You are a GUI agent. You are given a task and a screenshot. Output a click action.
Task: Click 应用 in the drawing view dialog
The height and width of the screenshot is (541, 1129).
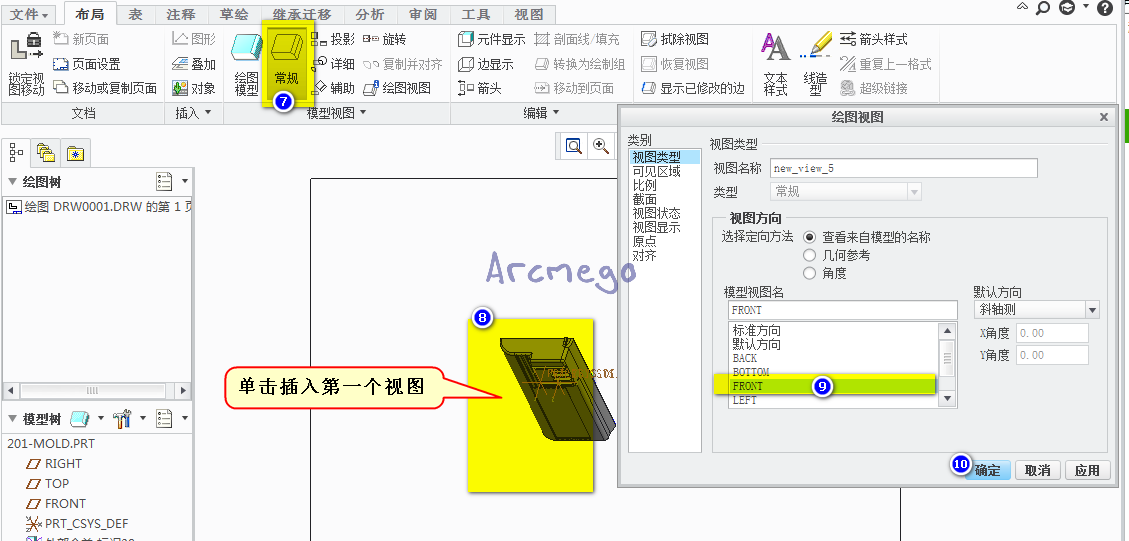[x=1087, y=470]
